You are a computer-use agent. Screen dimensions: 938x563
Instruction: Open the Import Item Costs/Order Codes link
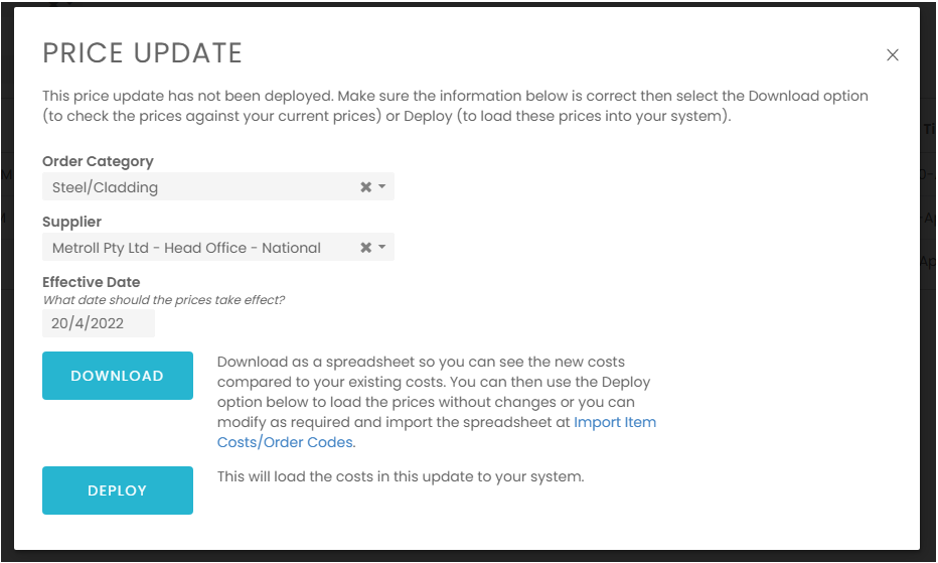614,423
